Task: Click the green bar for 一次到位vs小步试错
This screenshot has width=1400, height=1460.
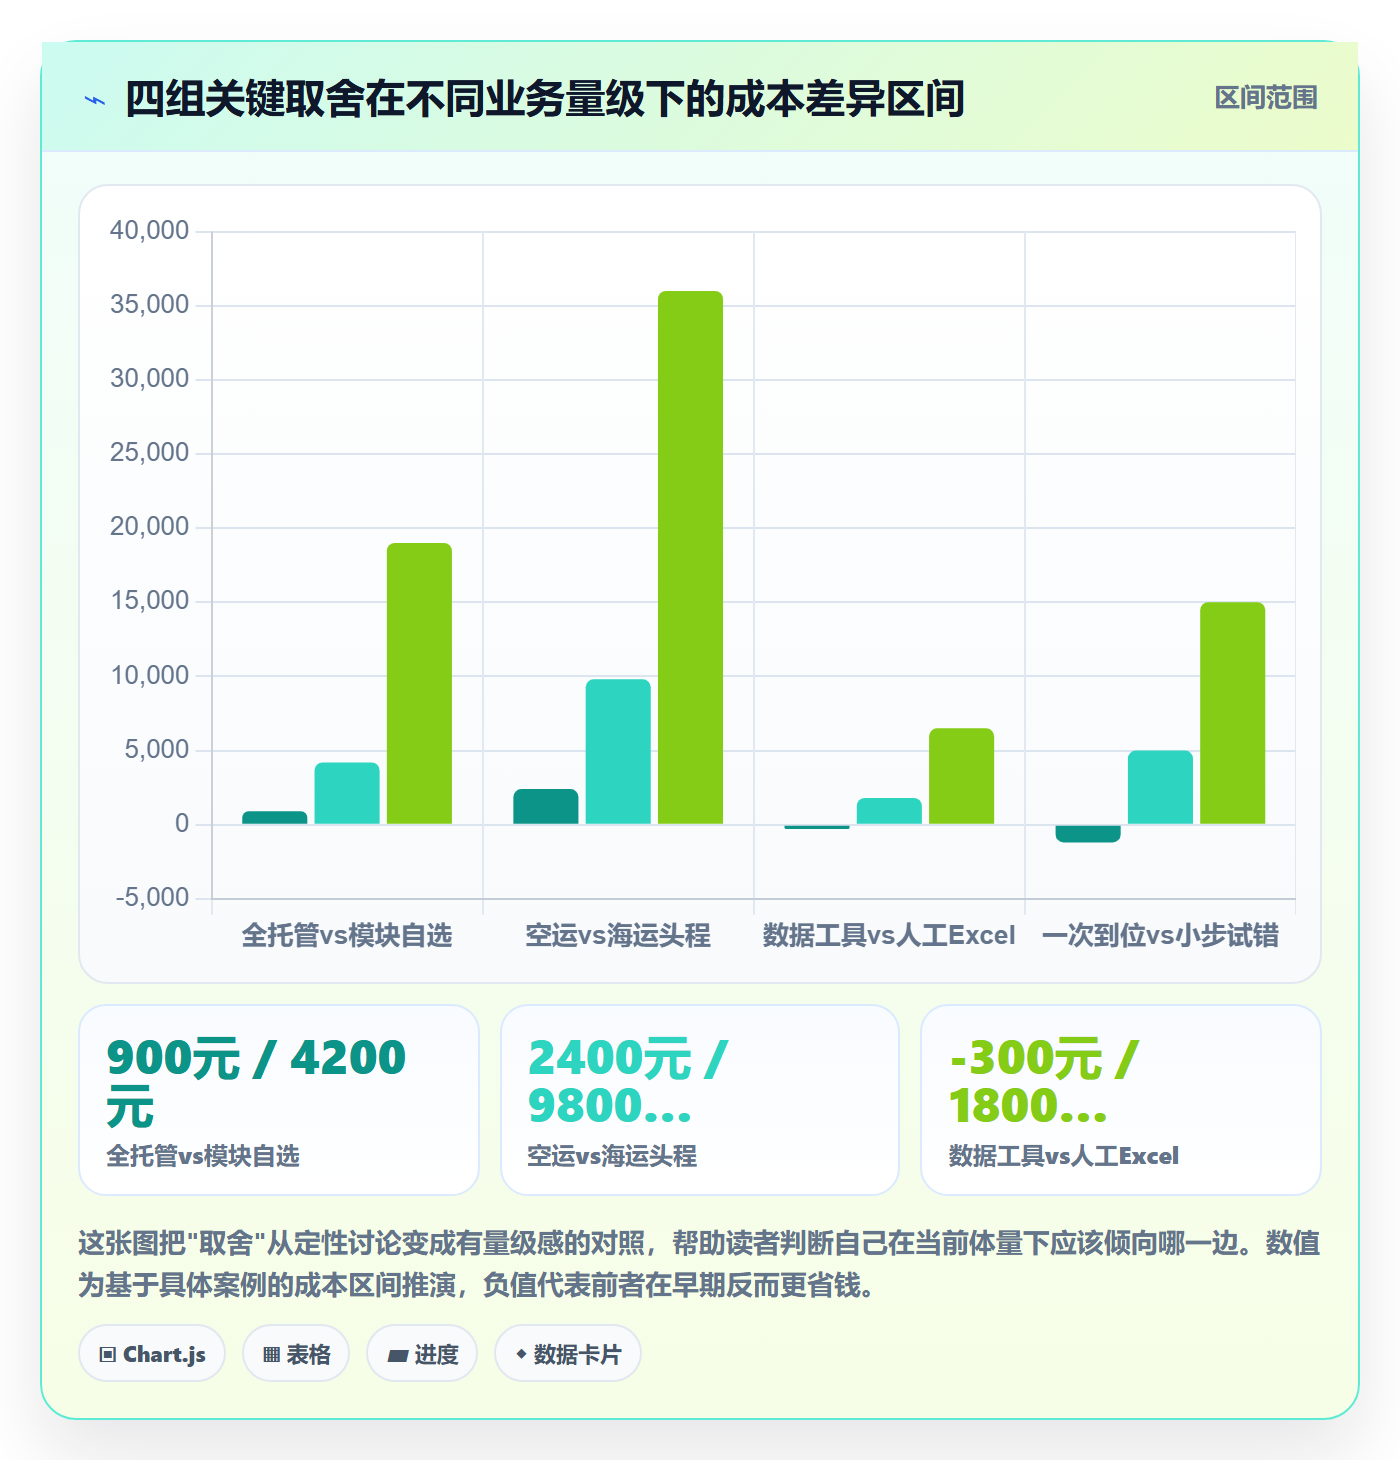Action: coord(1232,713)
